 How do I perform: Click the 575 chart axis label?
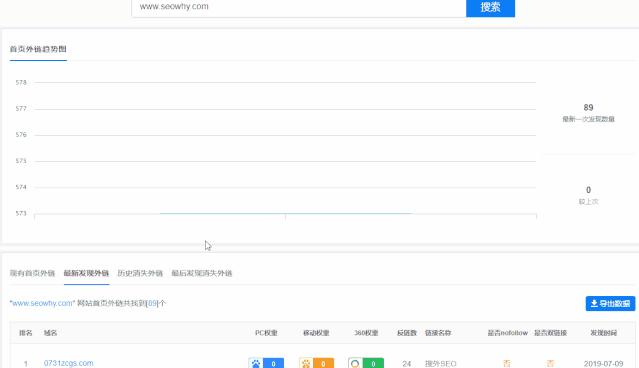coord(21,161)
